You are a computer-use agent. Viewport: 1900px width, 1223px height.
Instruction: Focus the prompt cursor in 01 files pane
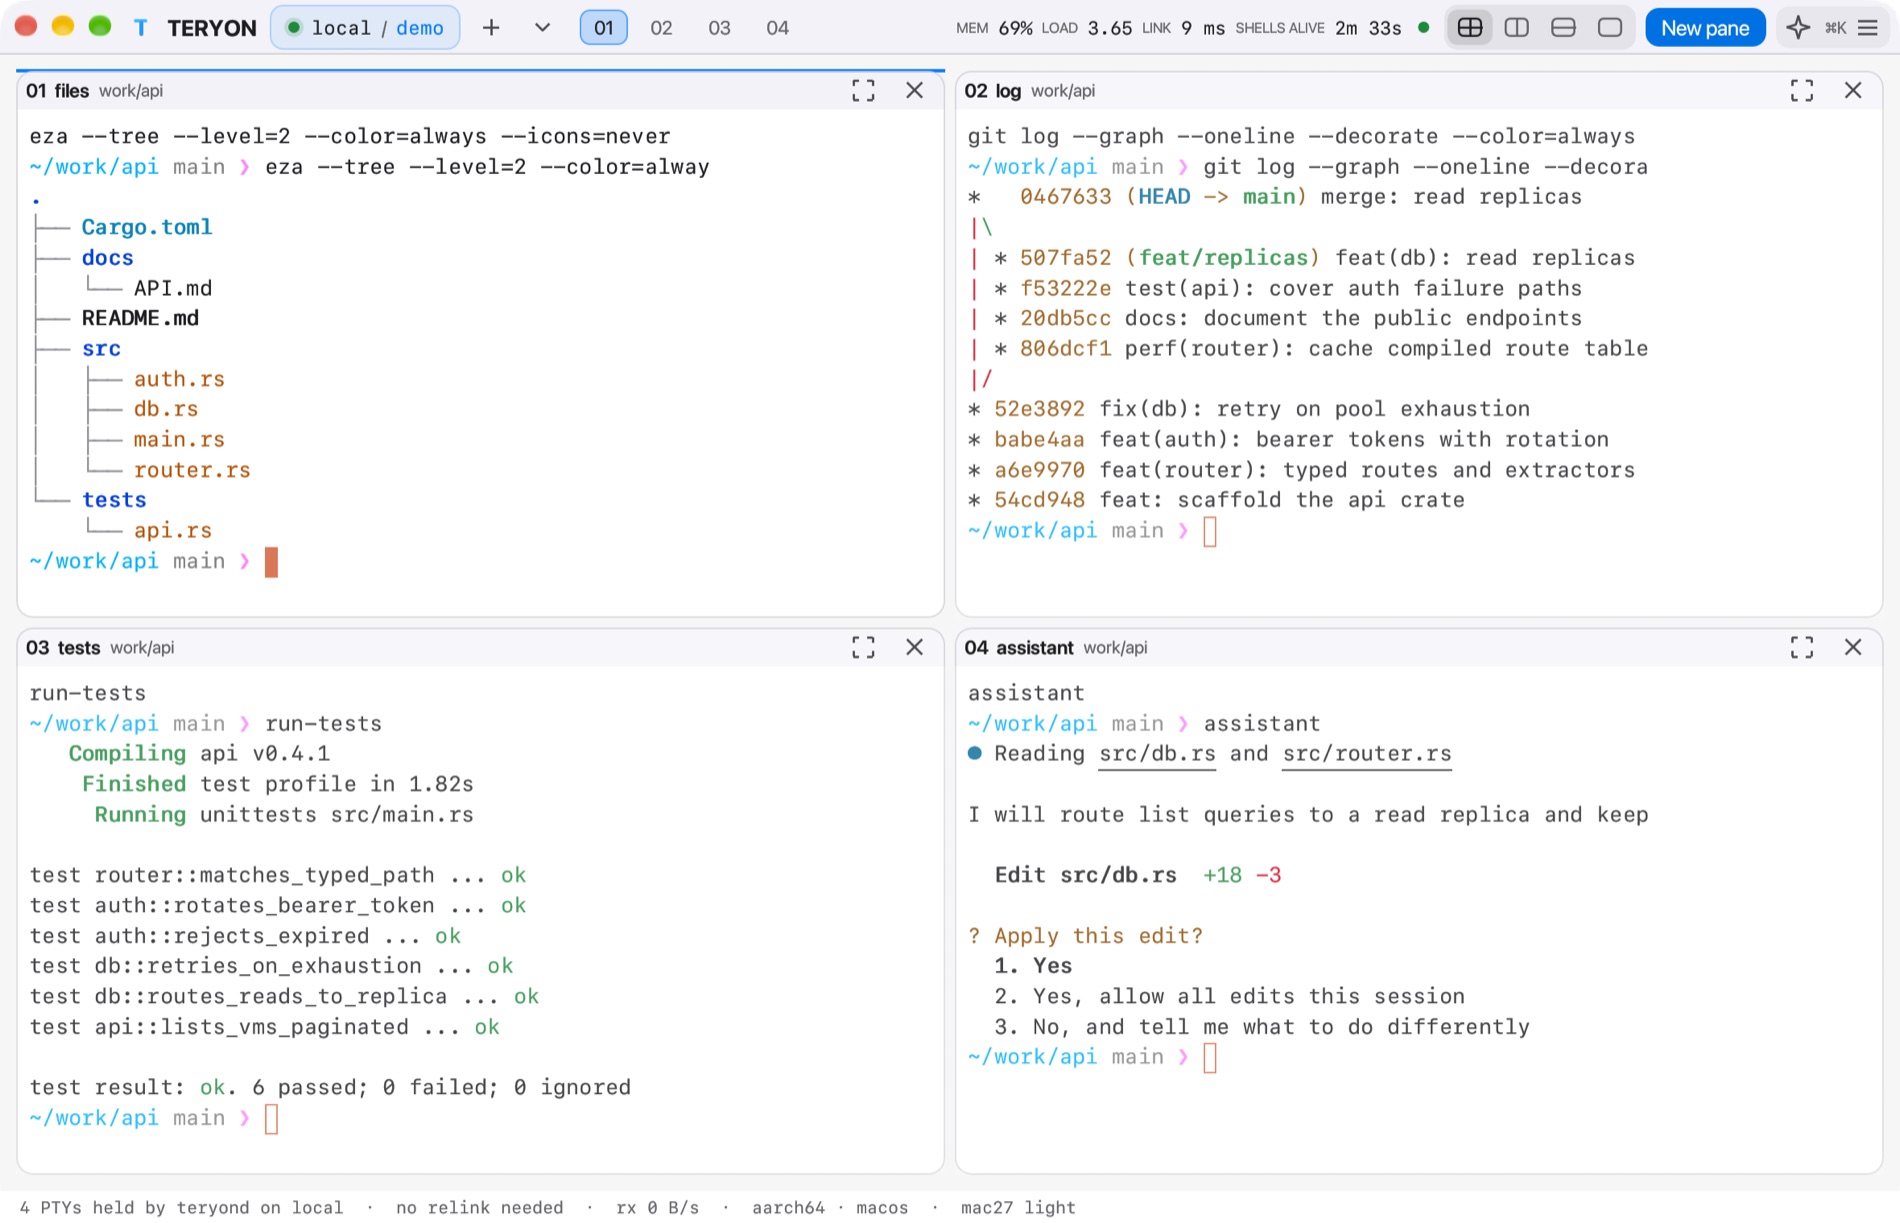[271, 562]
